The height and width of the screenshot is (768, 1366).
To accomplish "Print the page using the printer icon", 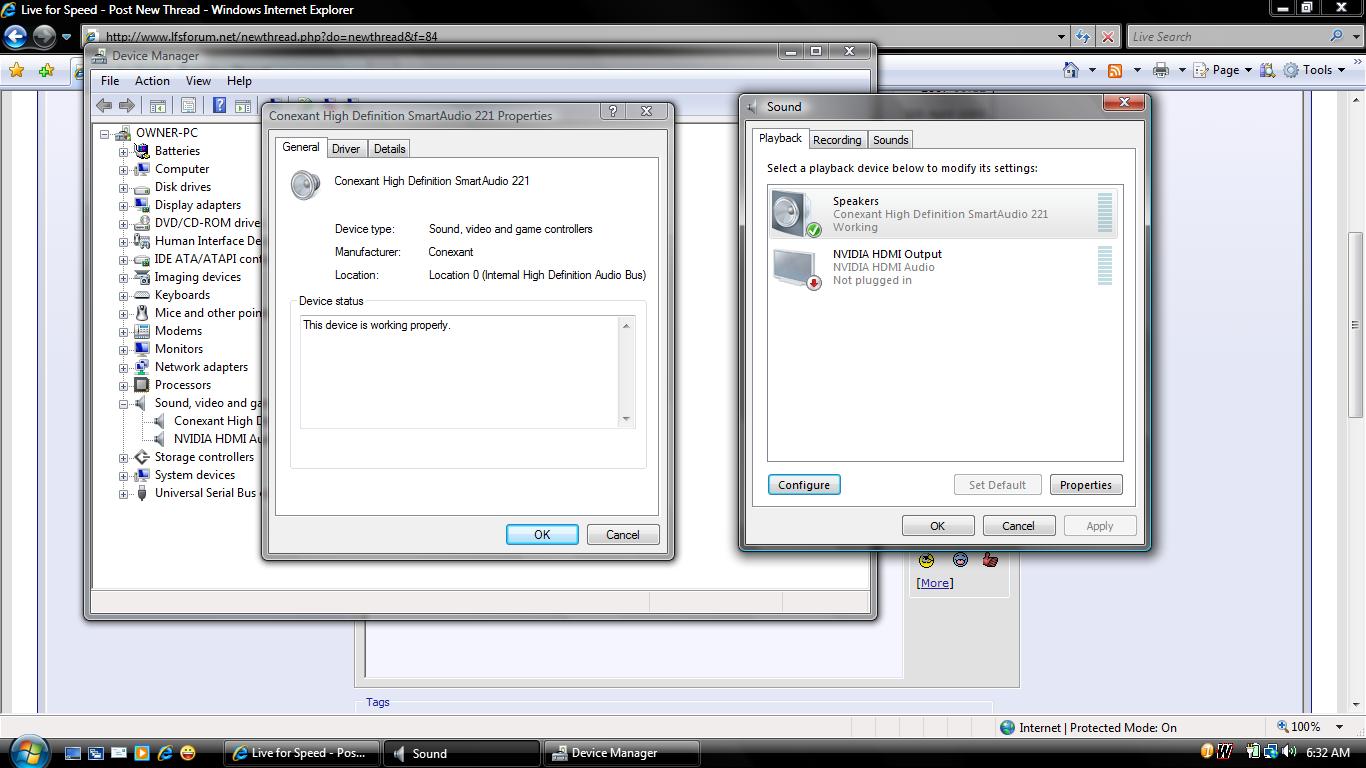I will coord(1160,70).
